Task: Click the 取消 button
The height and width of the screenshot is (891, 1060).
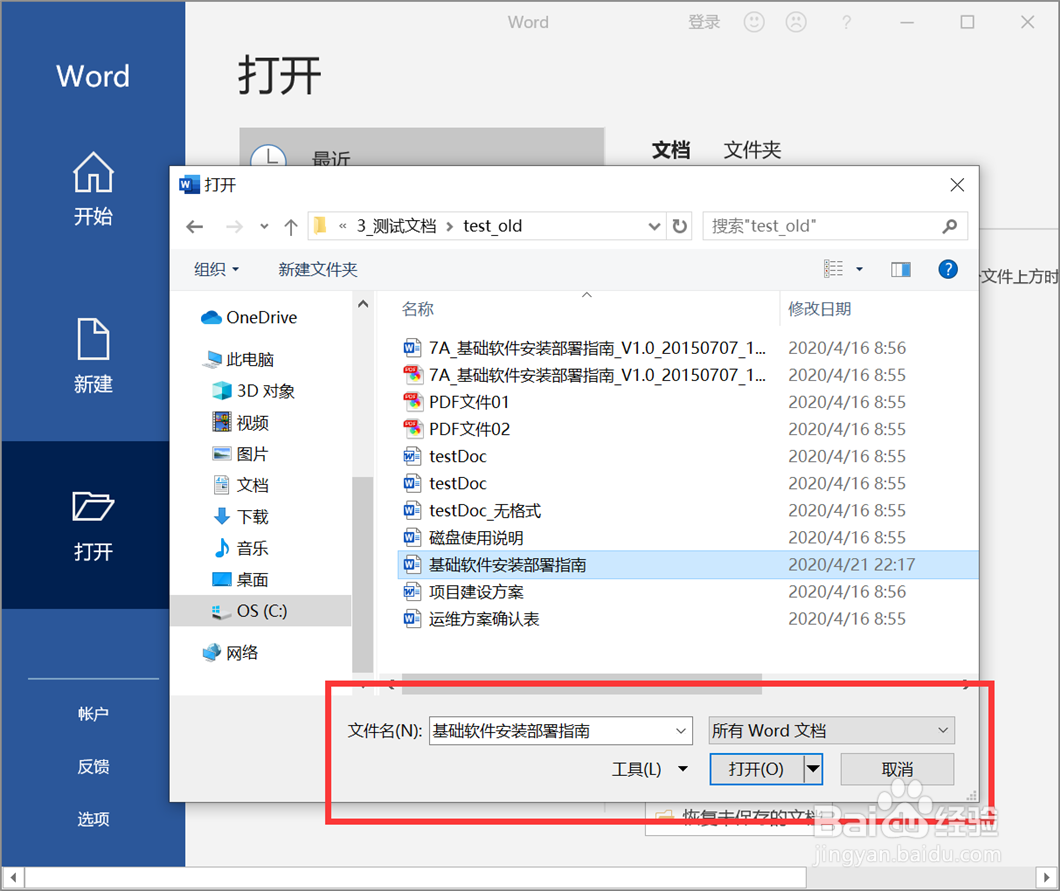Action: pos(897,769)
